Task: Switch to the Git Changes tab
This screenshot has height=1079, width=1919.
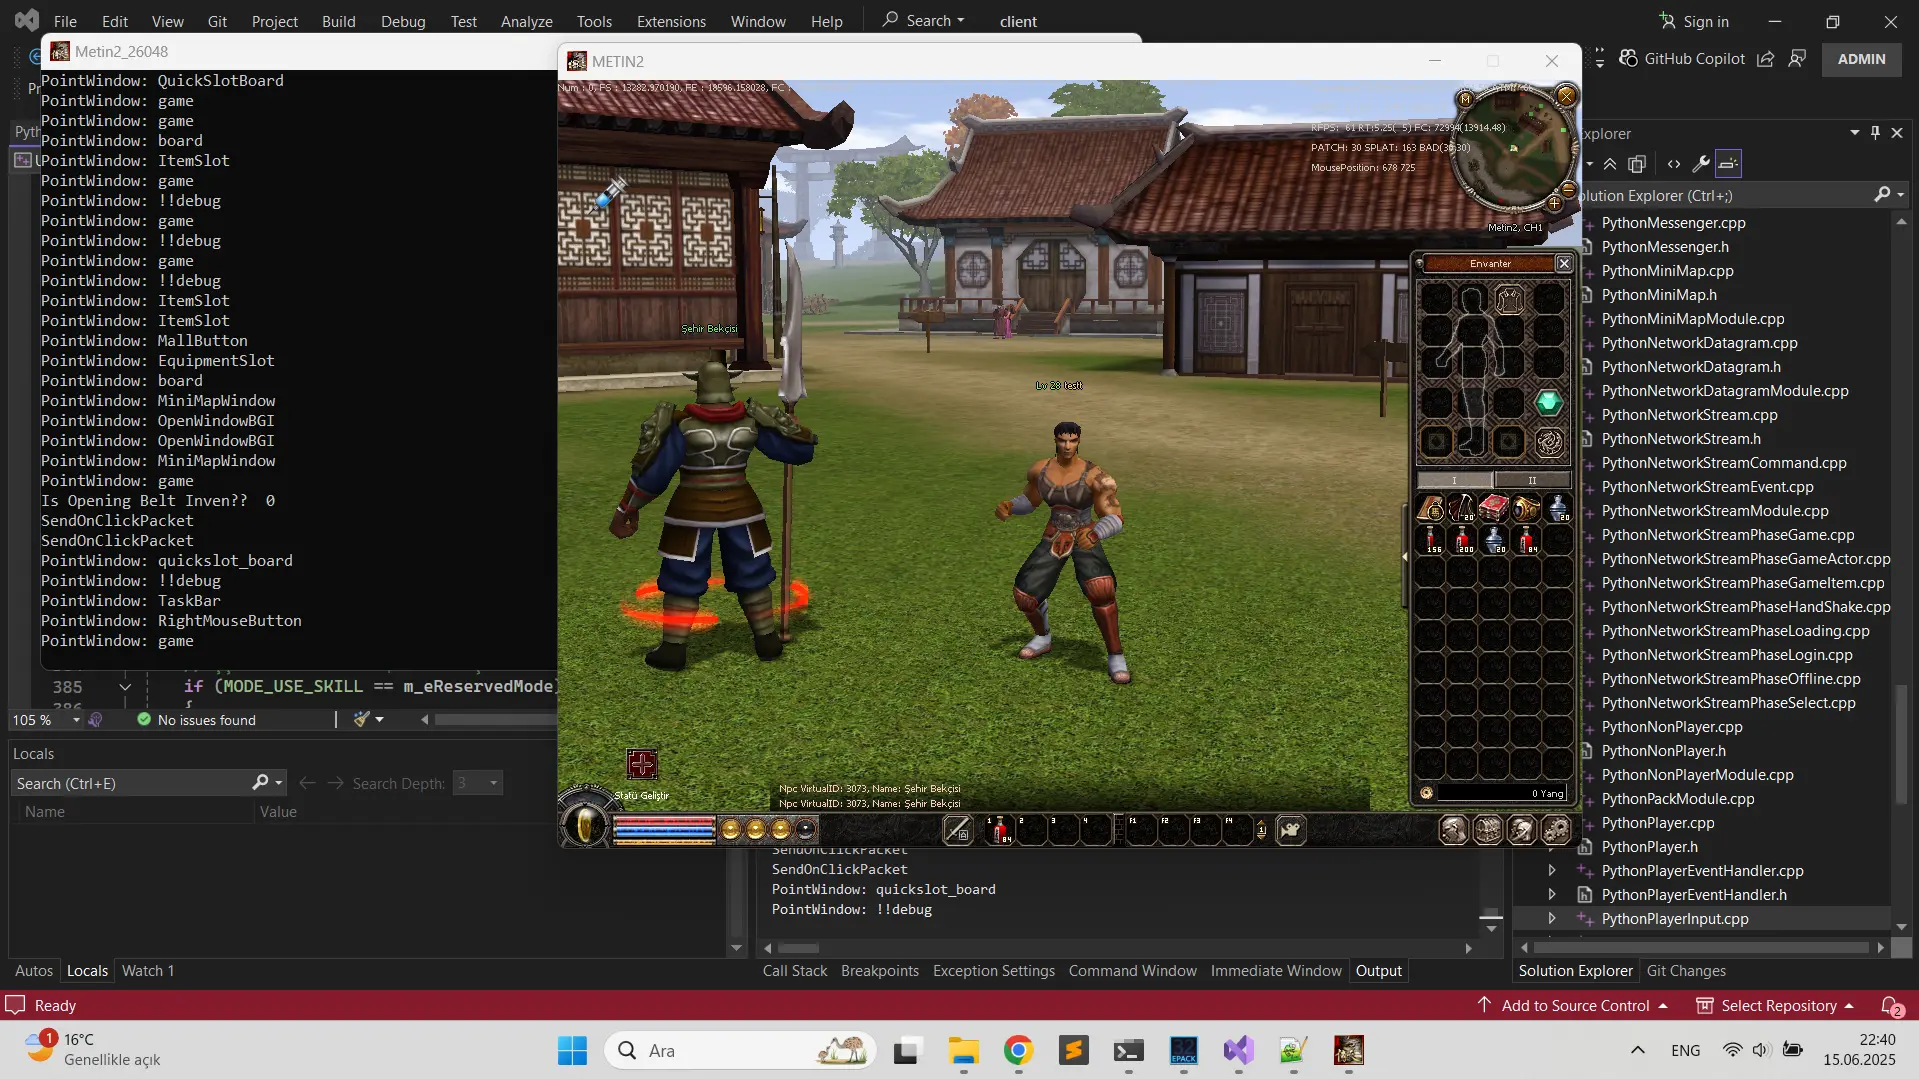Action: [x=1686, y=971]
